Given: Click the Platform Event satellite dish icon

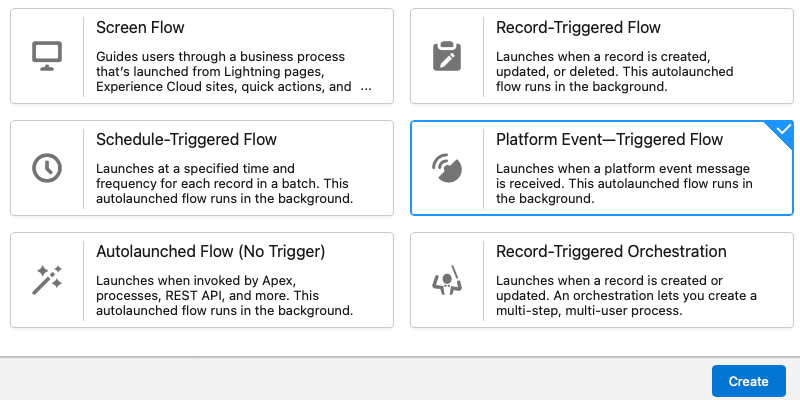Looking at the screenshot, I should (x=447, y=168).
